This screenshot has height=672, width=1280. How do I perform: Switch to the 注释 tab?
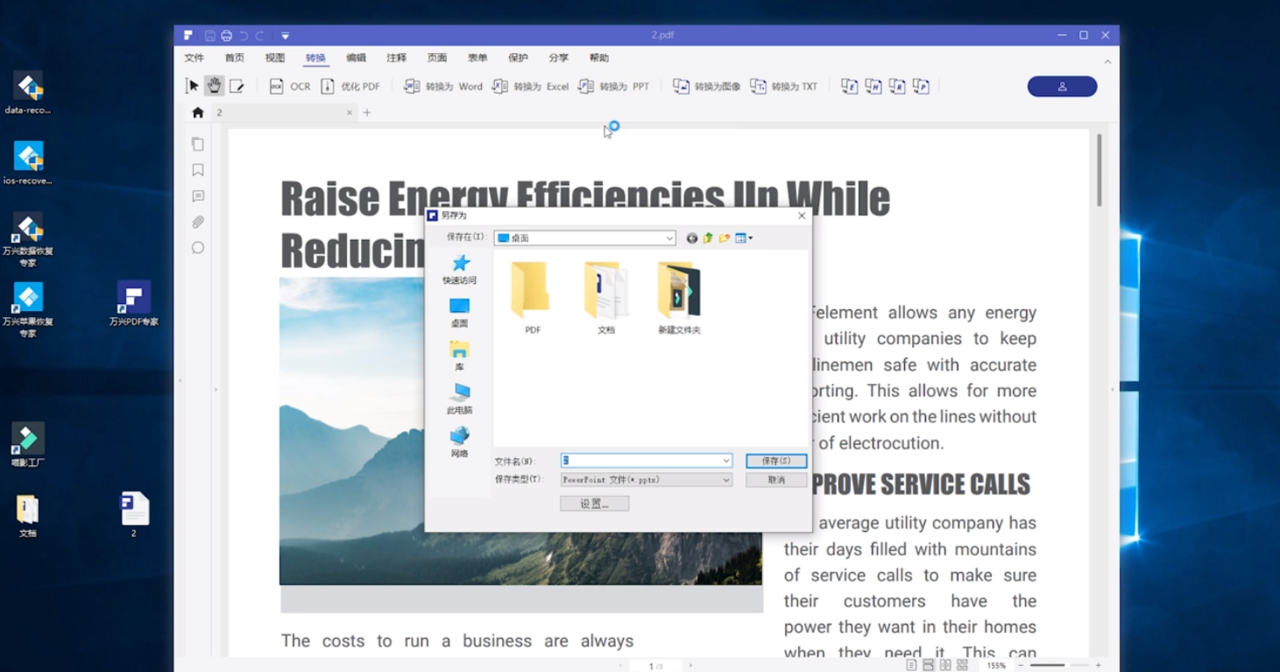click(x=396, y=58)
